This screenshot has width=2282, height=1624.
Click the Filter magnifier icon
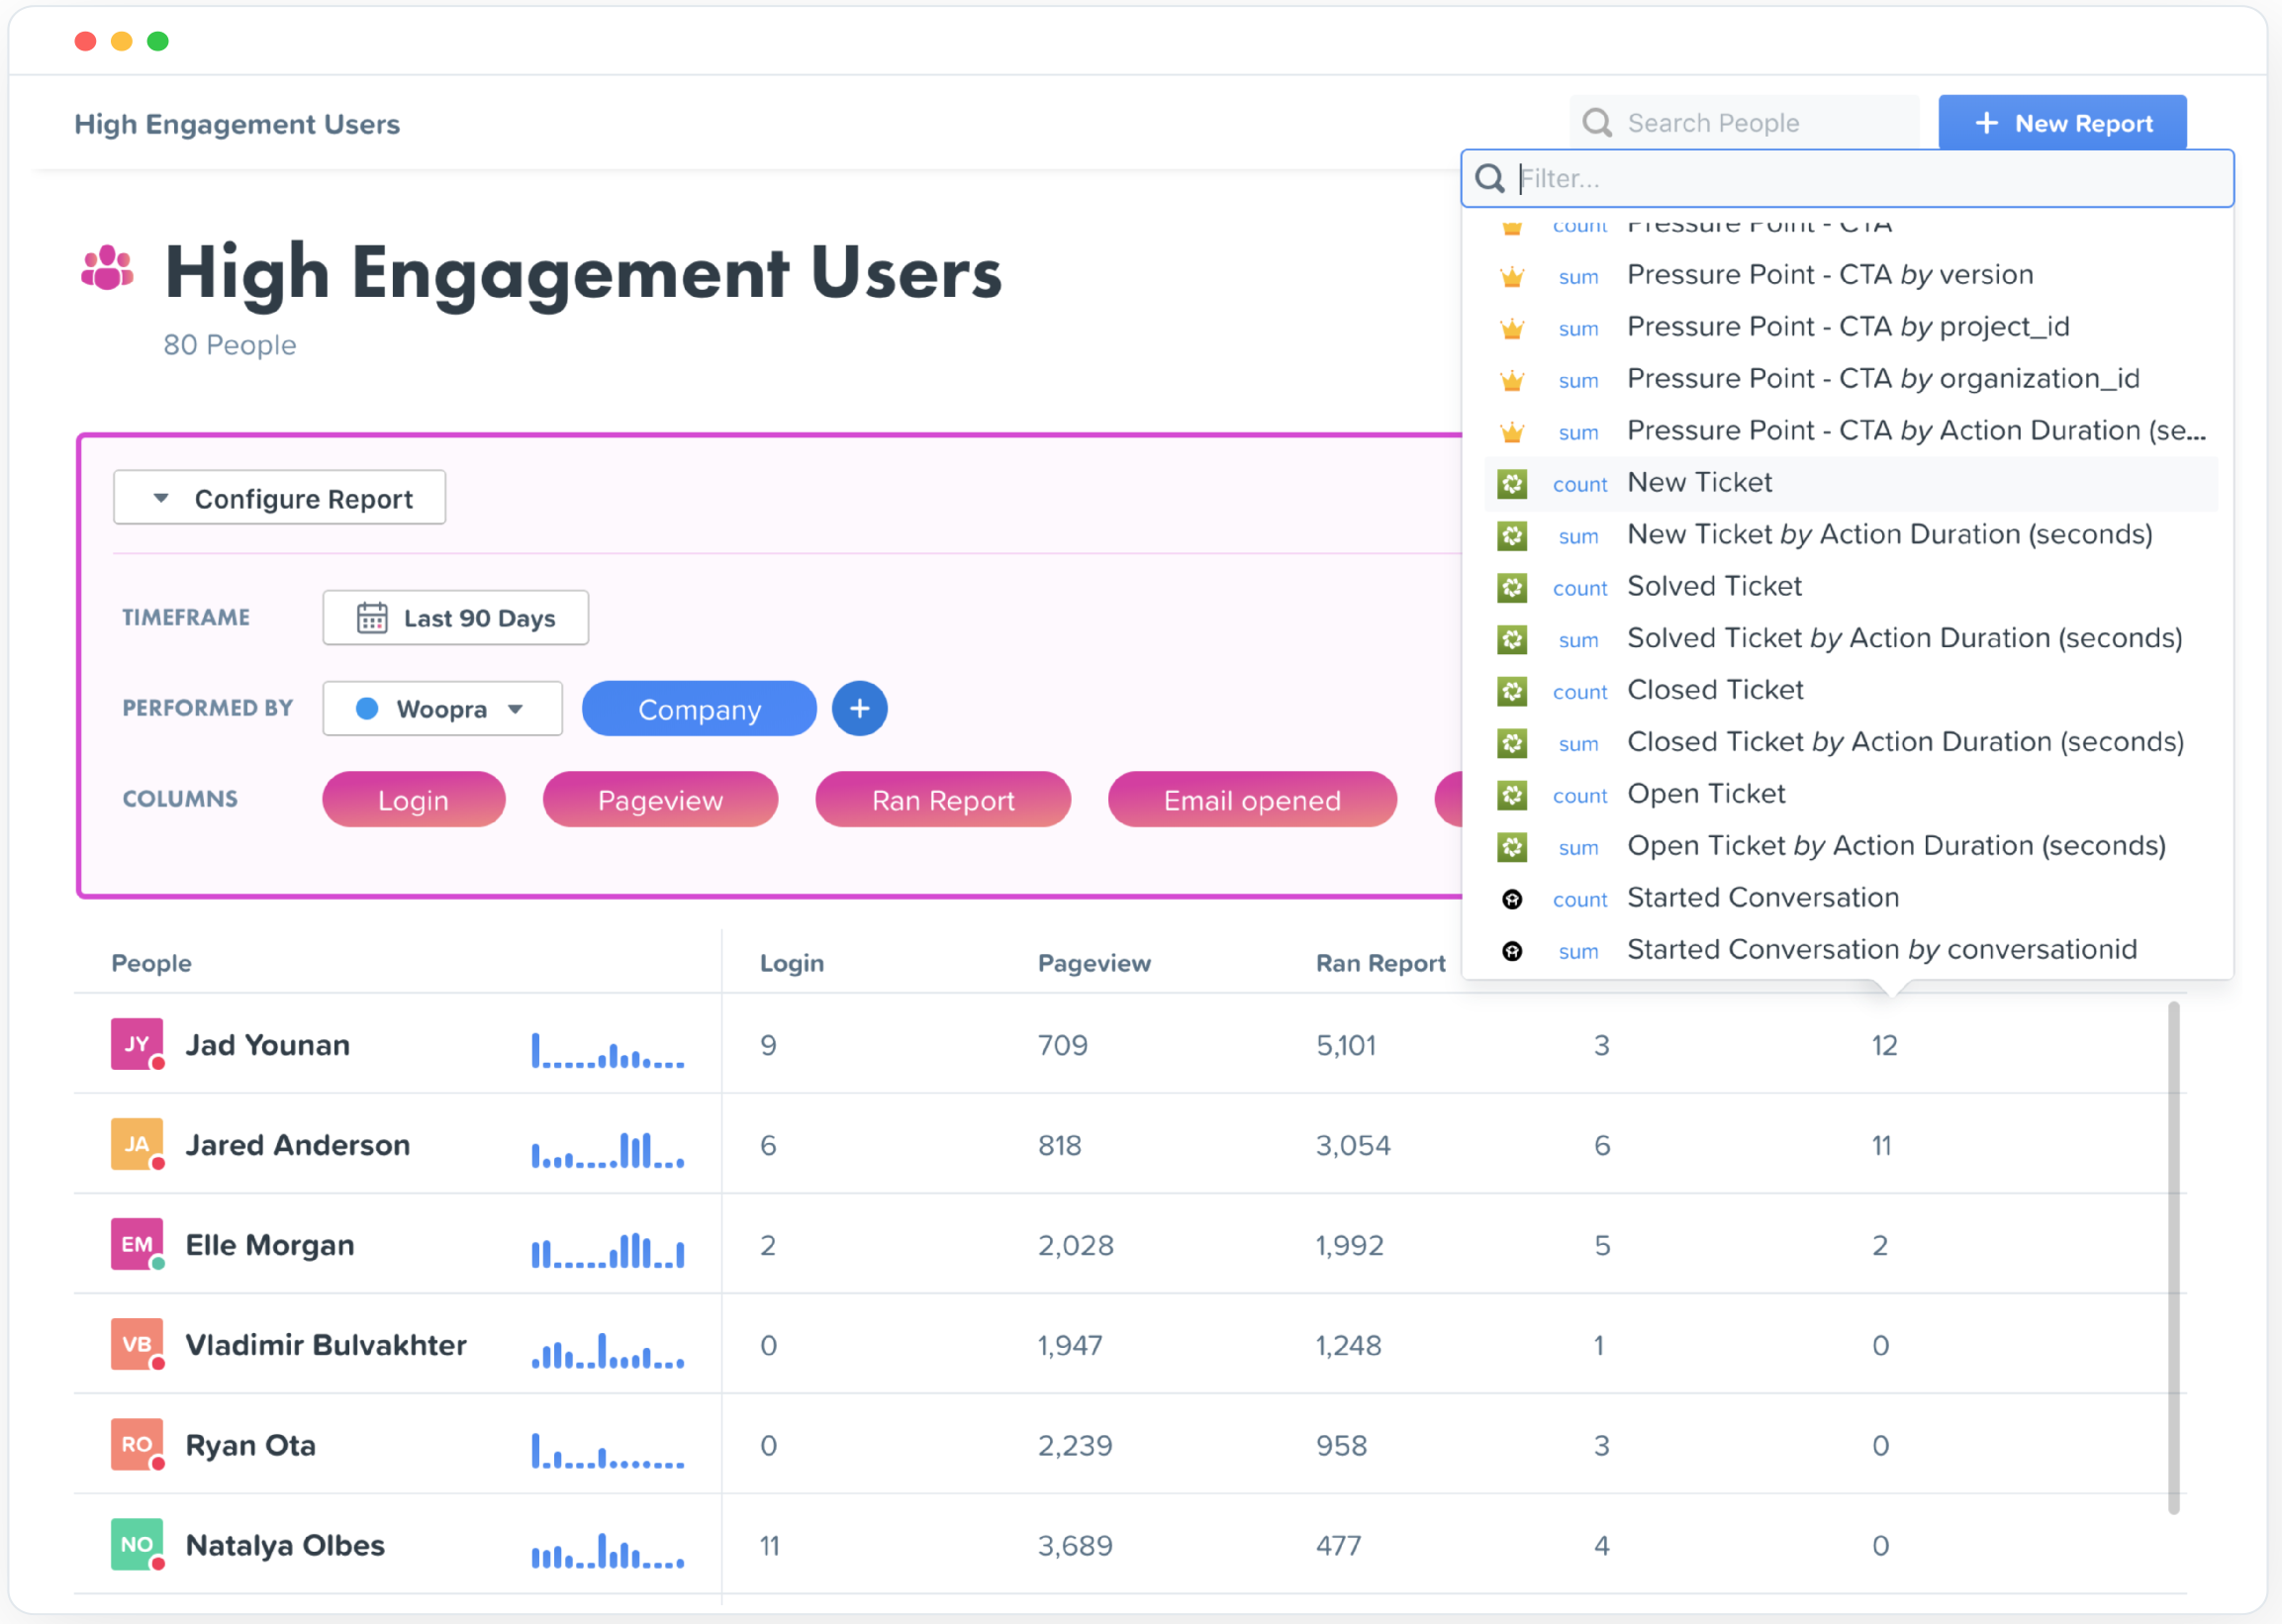point(1490,179)
